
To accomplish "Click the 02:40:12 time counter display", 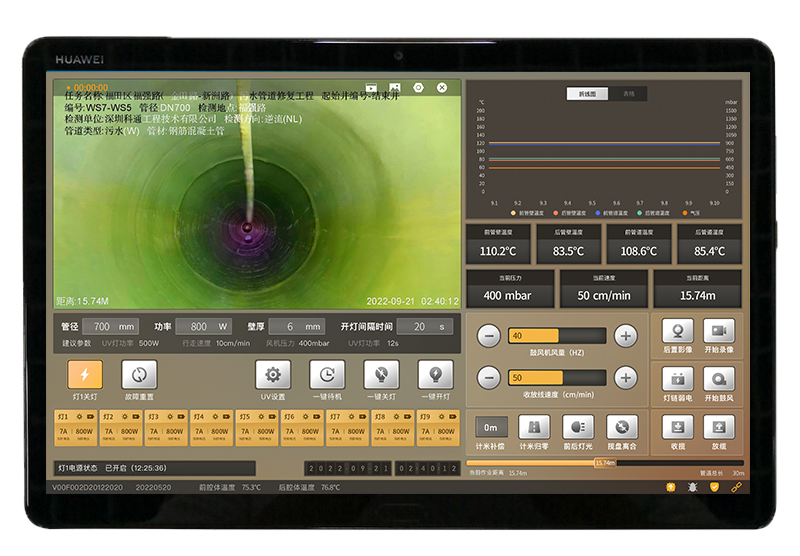I will pos(427,468).
